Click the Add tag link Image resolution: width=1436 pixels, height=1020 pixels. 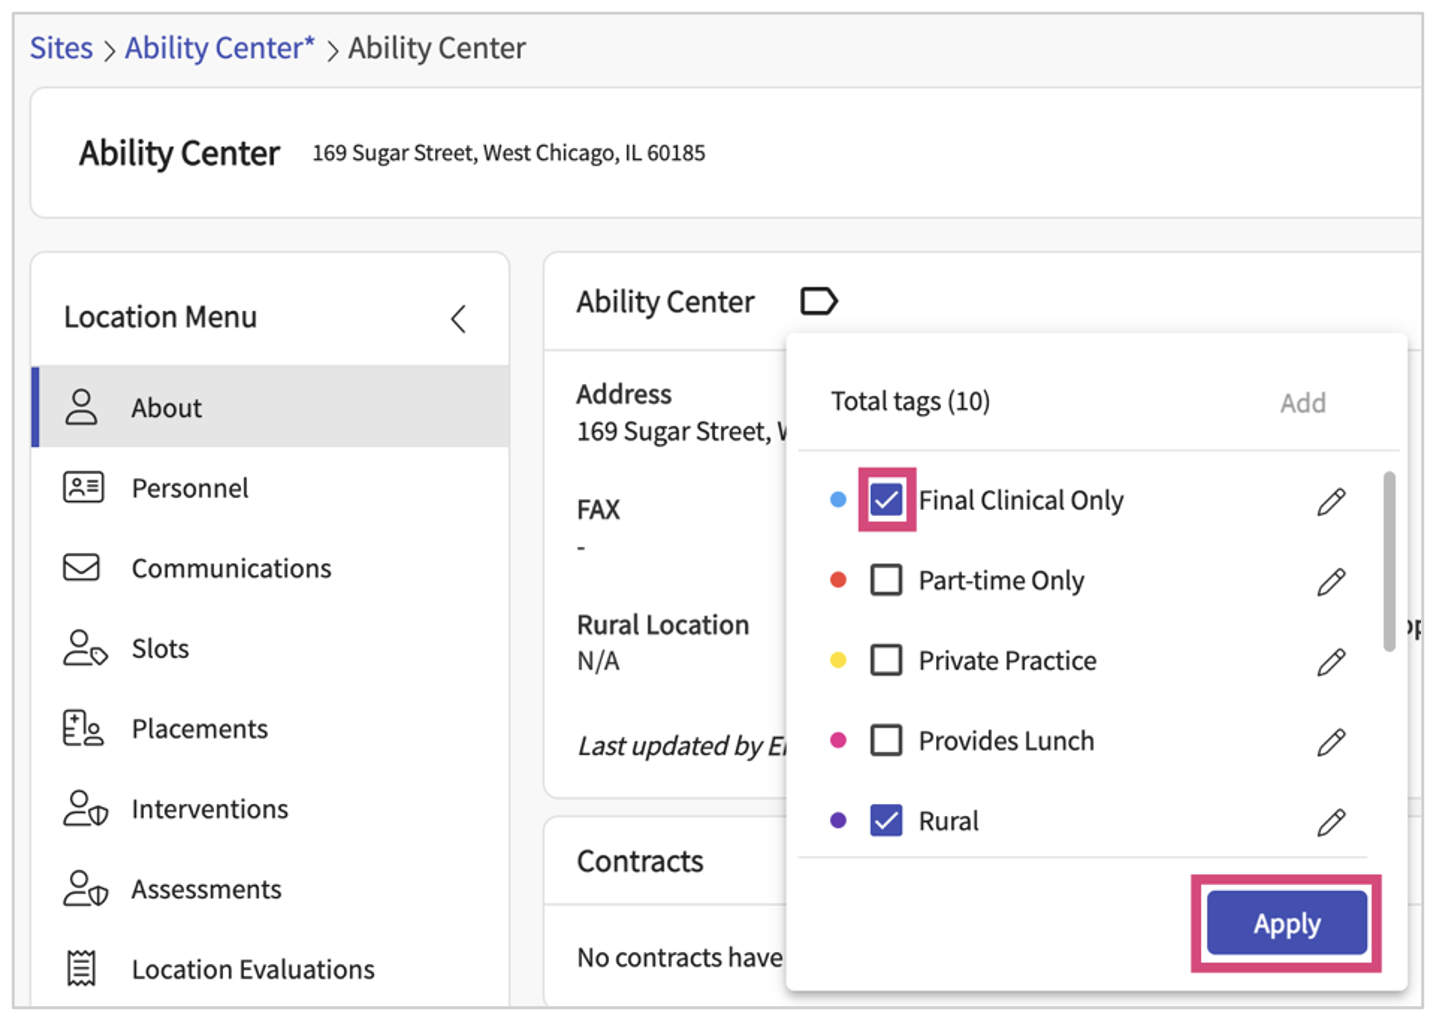pyautogui.click(x=1302, y=403)
